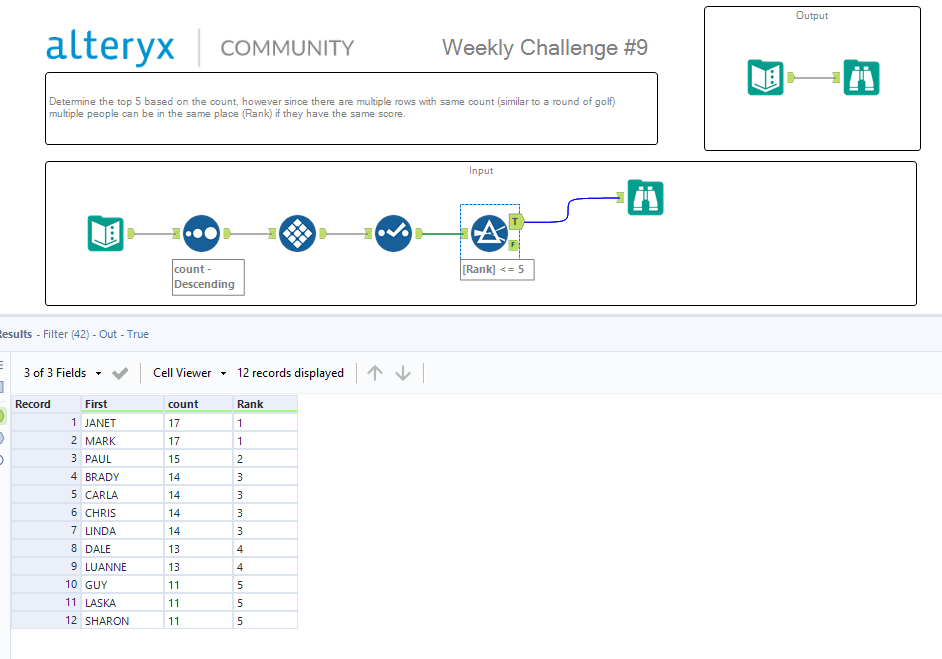942x659 pixels.
Task: Click the Tile tool icon
Action: click(x=297, y=233)
